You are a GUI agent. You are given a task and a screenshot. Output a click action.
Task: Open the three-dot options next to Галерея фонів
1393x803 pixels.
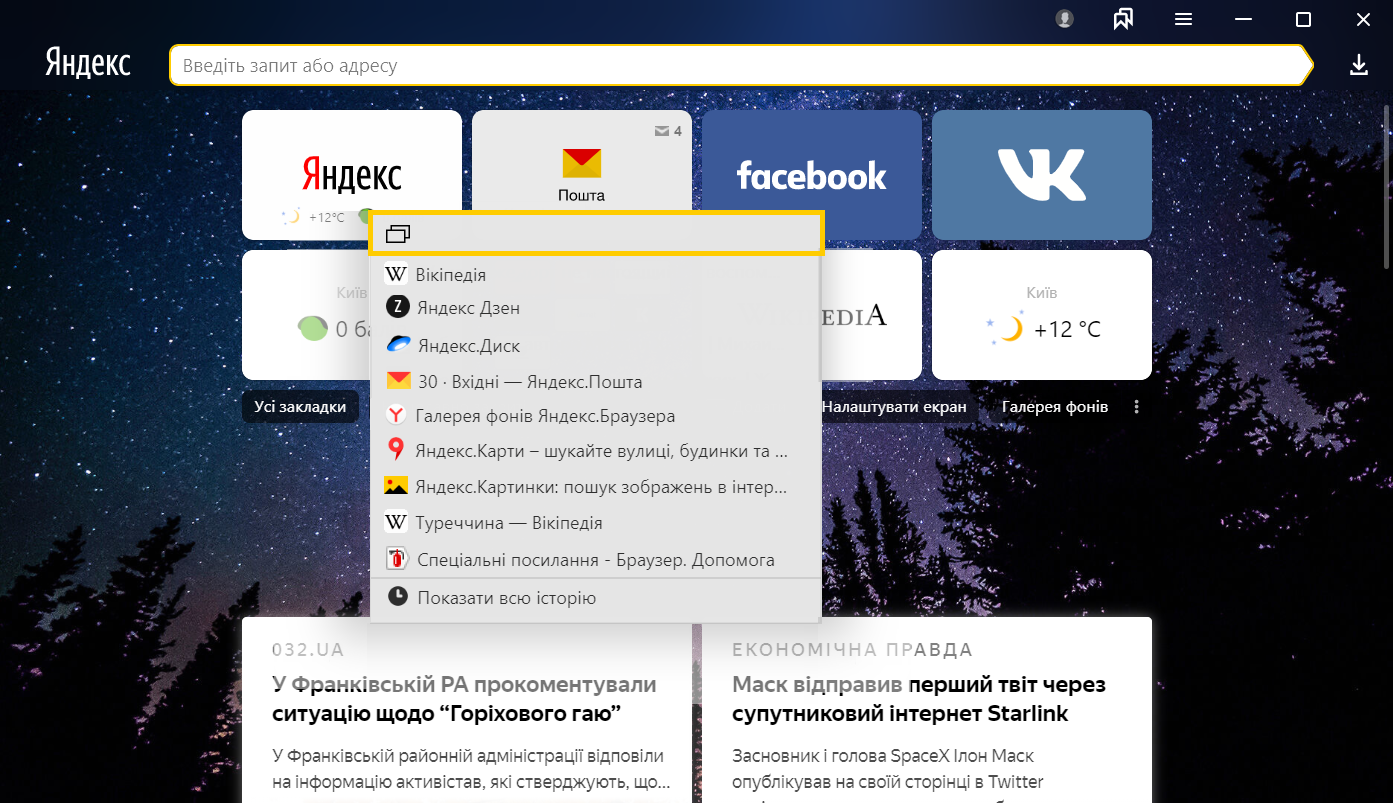pyautogui.click(x=1136, y=407)
